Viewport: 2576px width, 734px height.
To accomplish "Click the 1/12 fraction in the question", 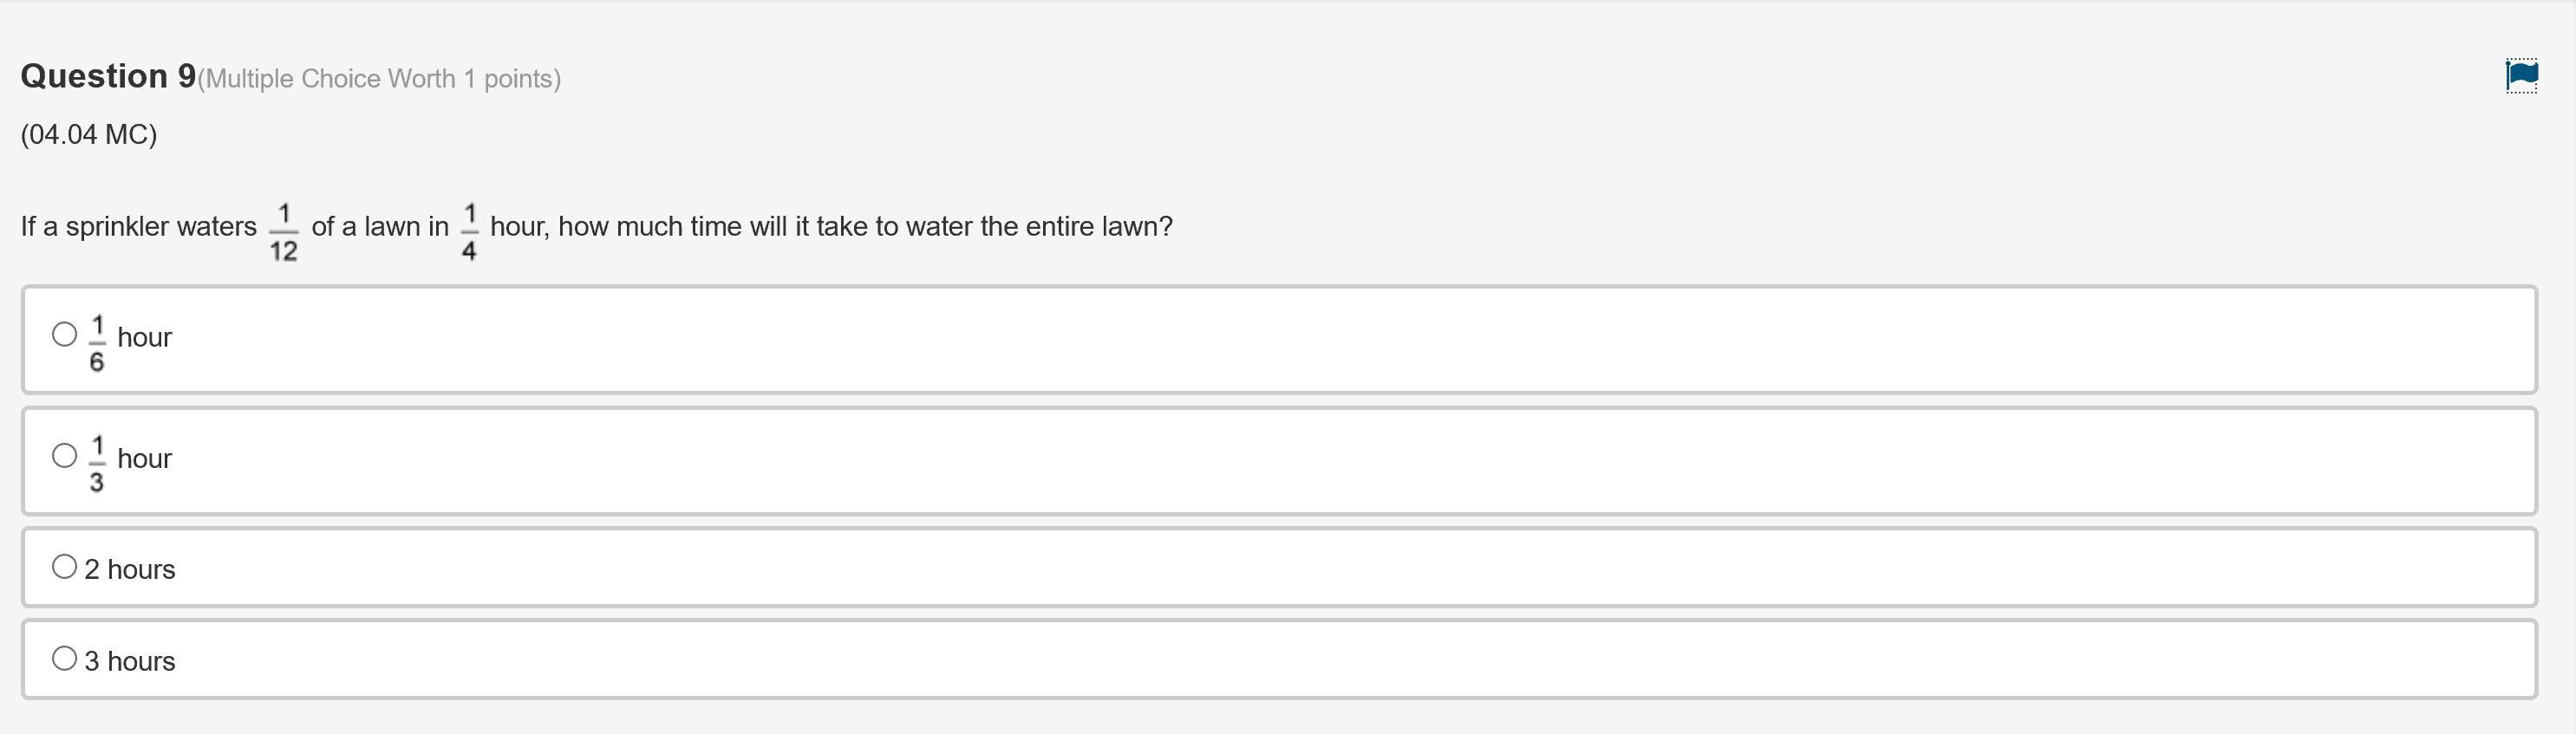I will [283, 233].
